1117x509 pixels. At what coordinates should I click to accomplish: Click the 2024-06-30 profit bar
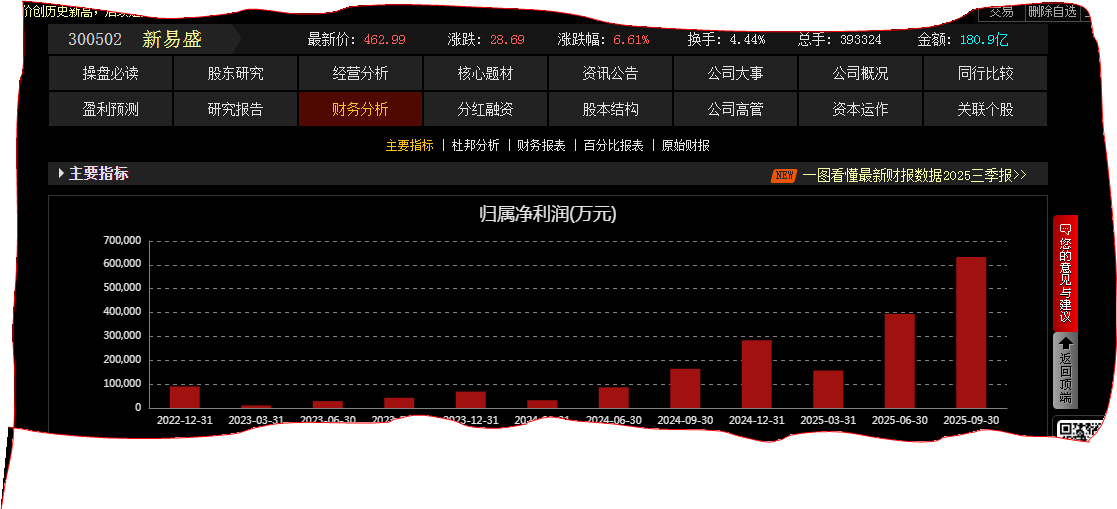(x=613, y=397)
